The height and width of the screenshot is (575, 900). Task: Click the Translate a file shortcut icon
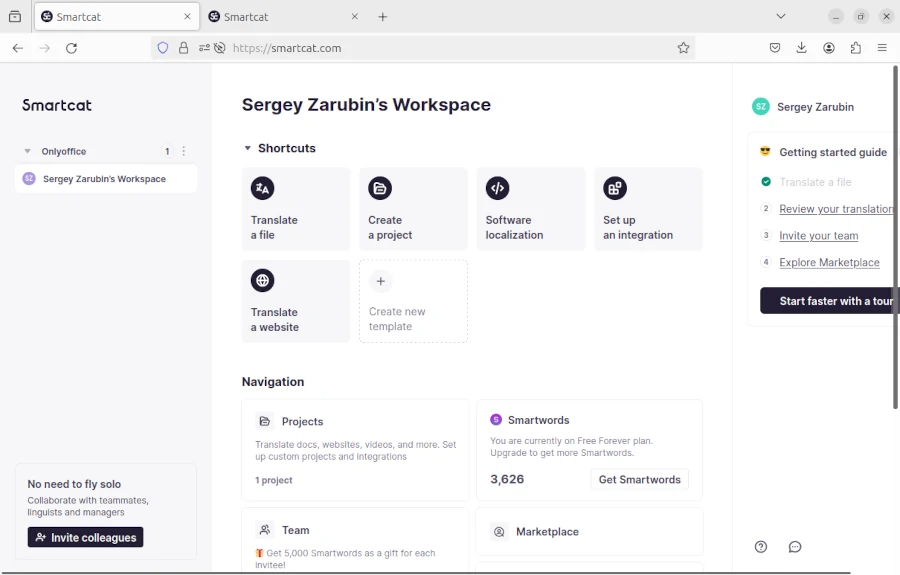262,188
